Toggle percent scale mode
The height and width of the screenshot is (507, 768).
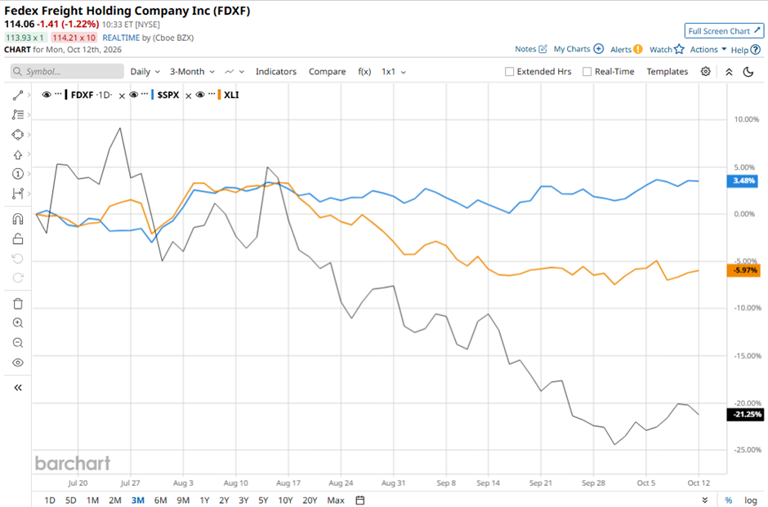coord(728,500)
